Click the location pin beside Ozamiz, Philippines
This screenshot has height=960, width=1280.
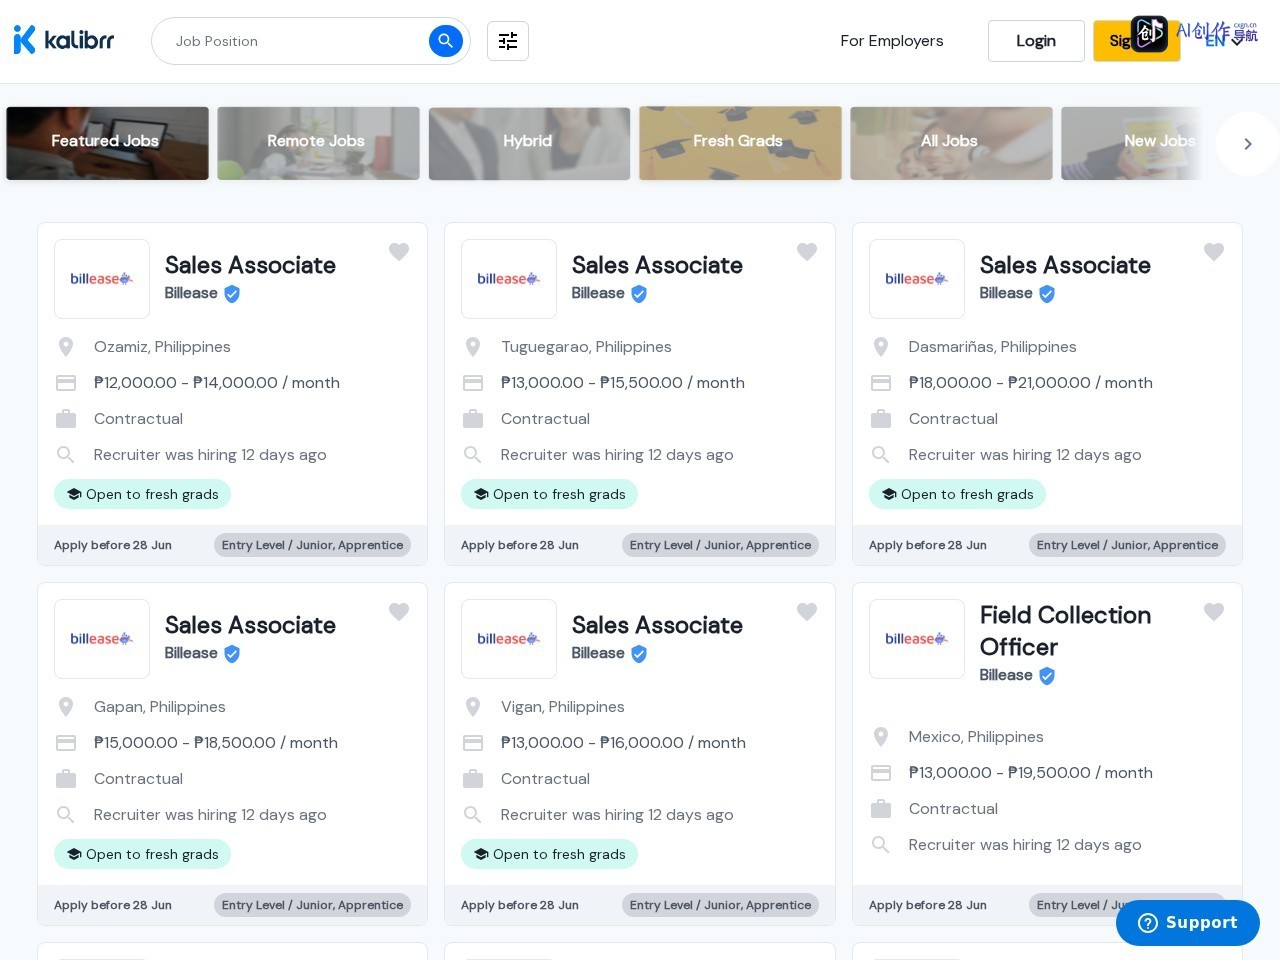pos(66,347)
